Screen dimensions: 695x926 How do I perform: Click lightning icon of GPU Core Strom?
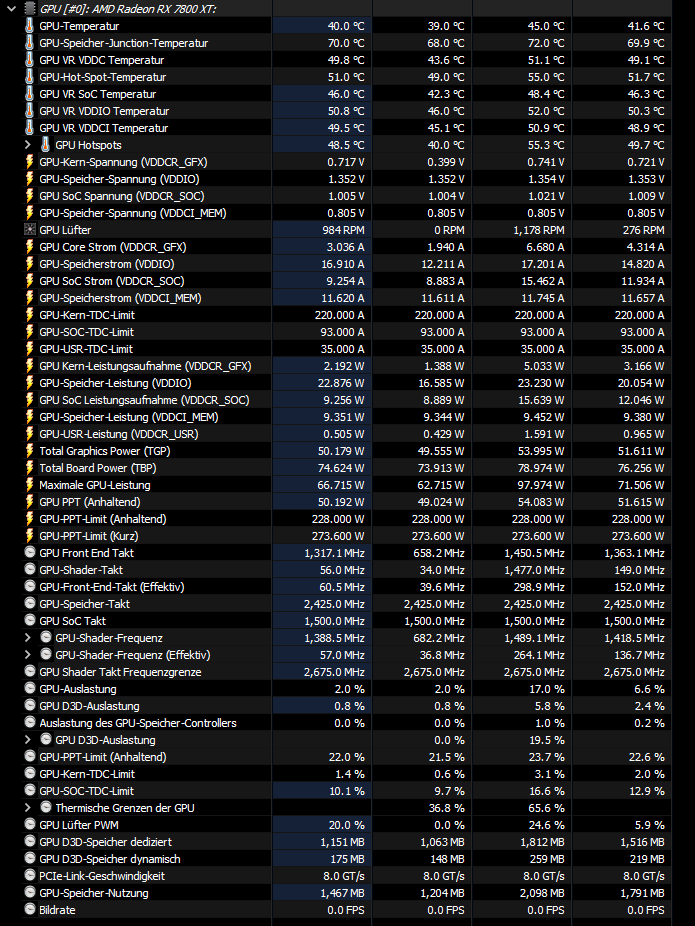(30, 247)
